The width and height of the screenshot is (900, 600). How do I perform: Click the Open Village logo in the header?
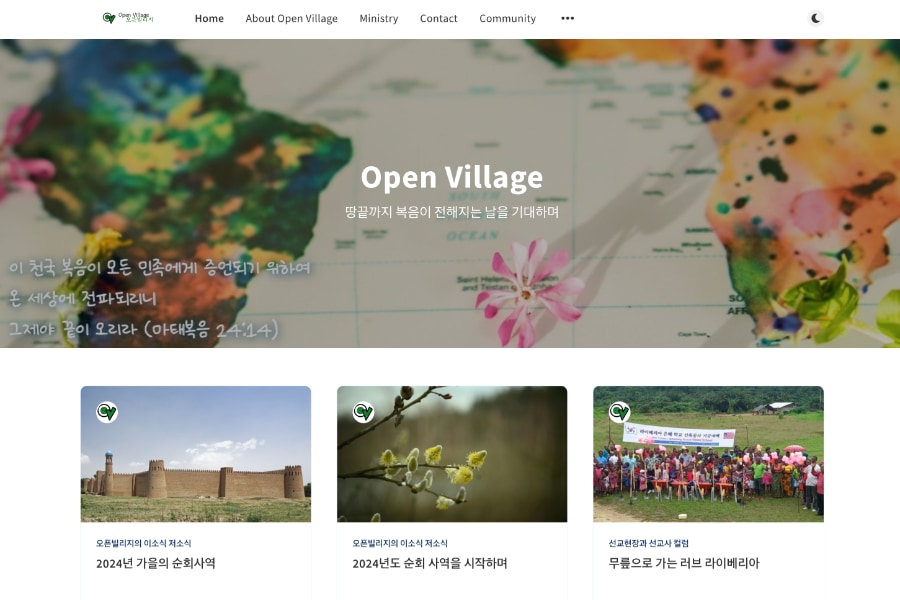pyautogui.click(x=128, y=18)
